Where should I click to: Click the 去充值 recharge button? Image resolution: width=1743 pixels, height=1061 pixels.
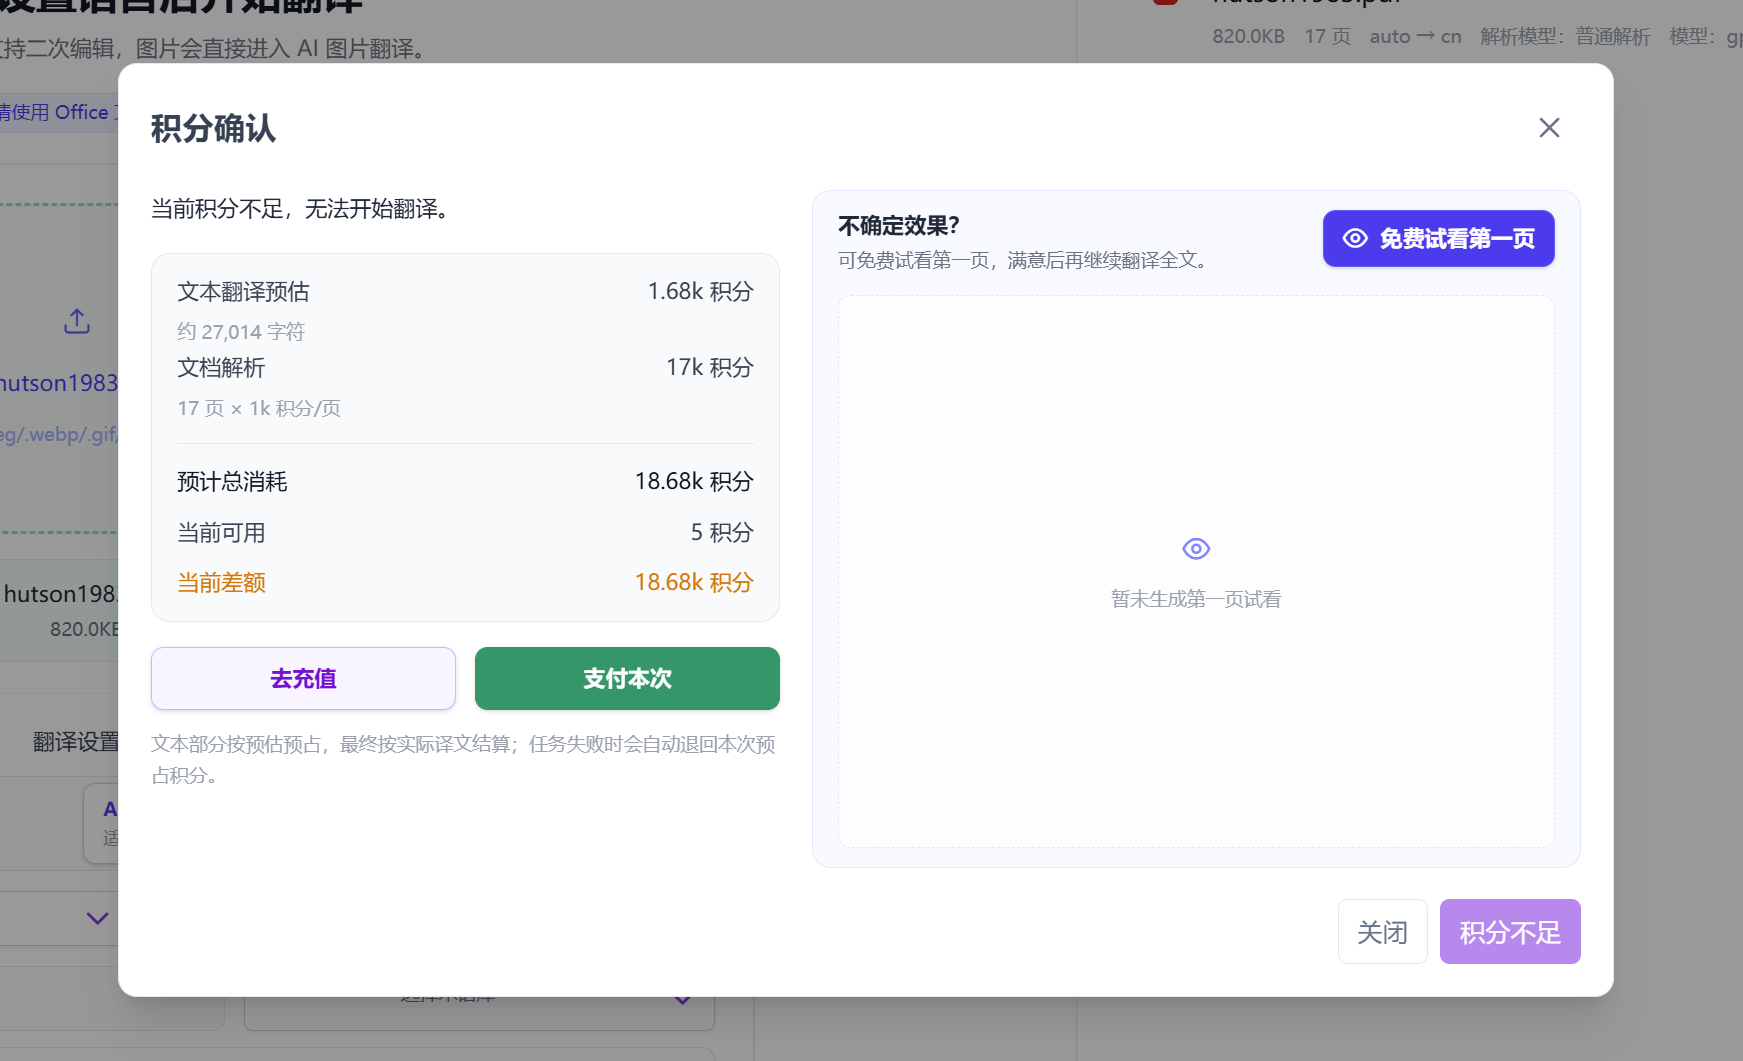click(x=303, y=678)
